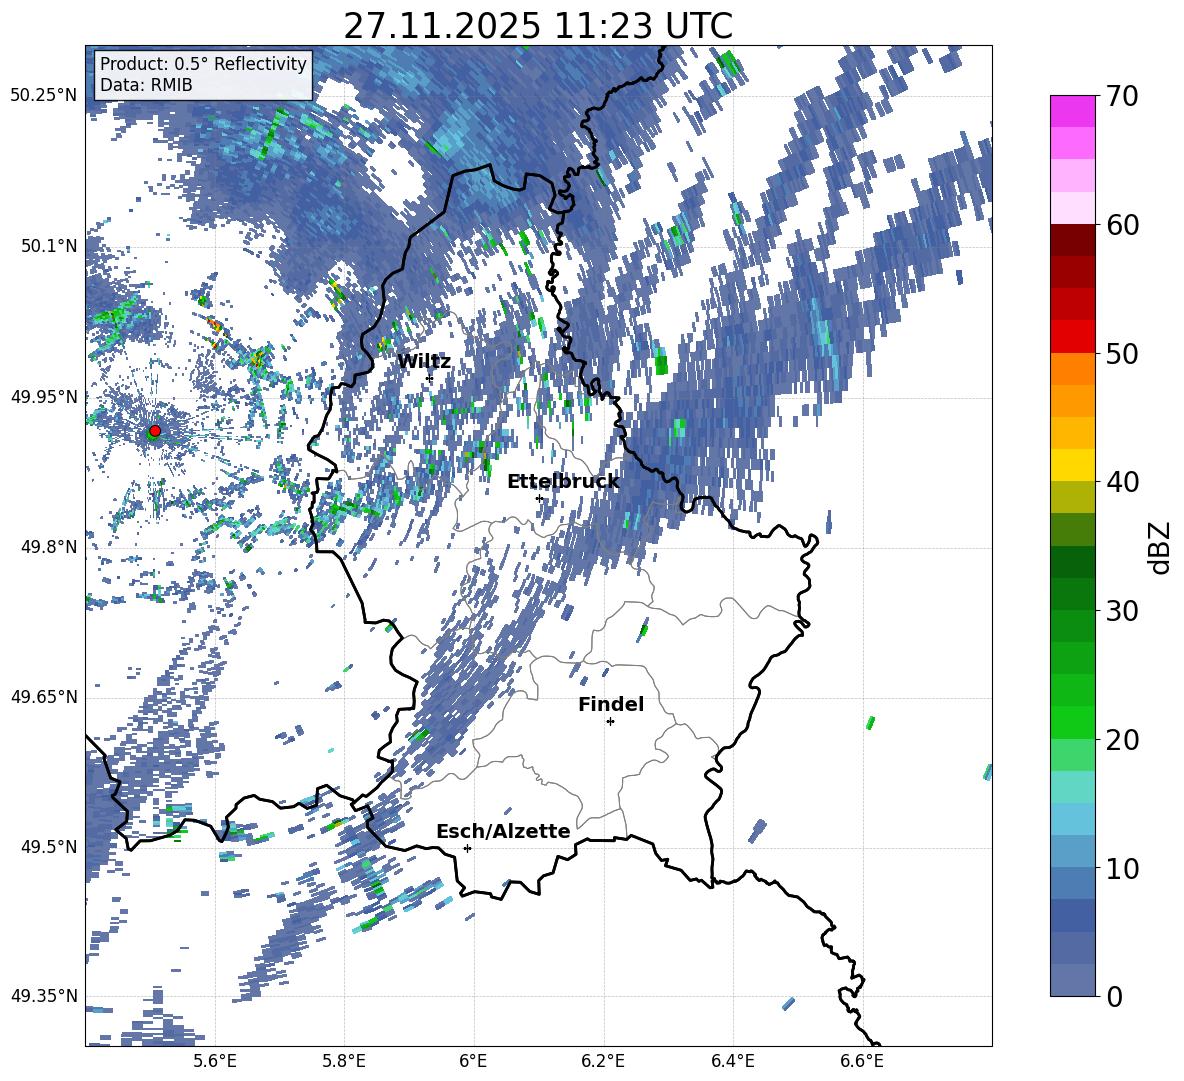
Task: Pick the cyan colorbar segment near 15
Action: (1072, 787)
